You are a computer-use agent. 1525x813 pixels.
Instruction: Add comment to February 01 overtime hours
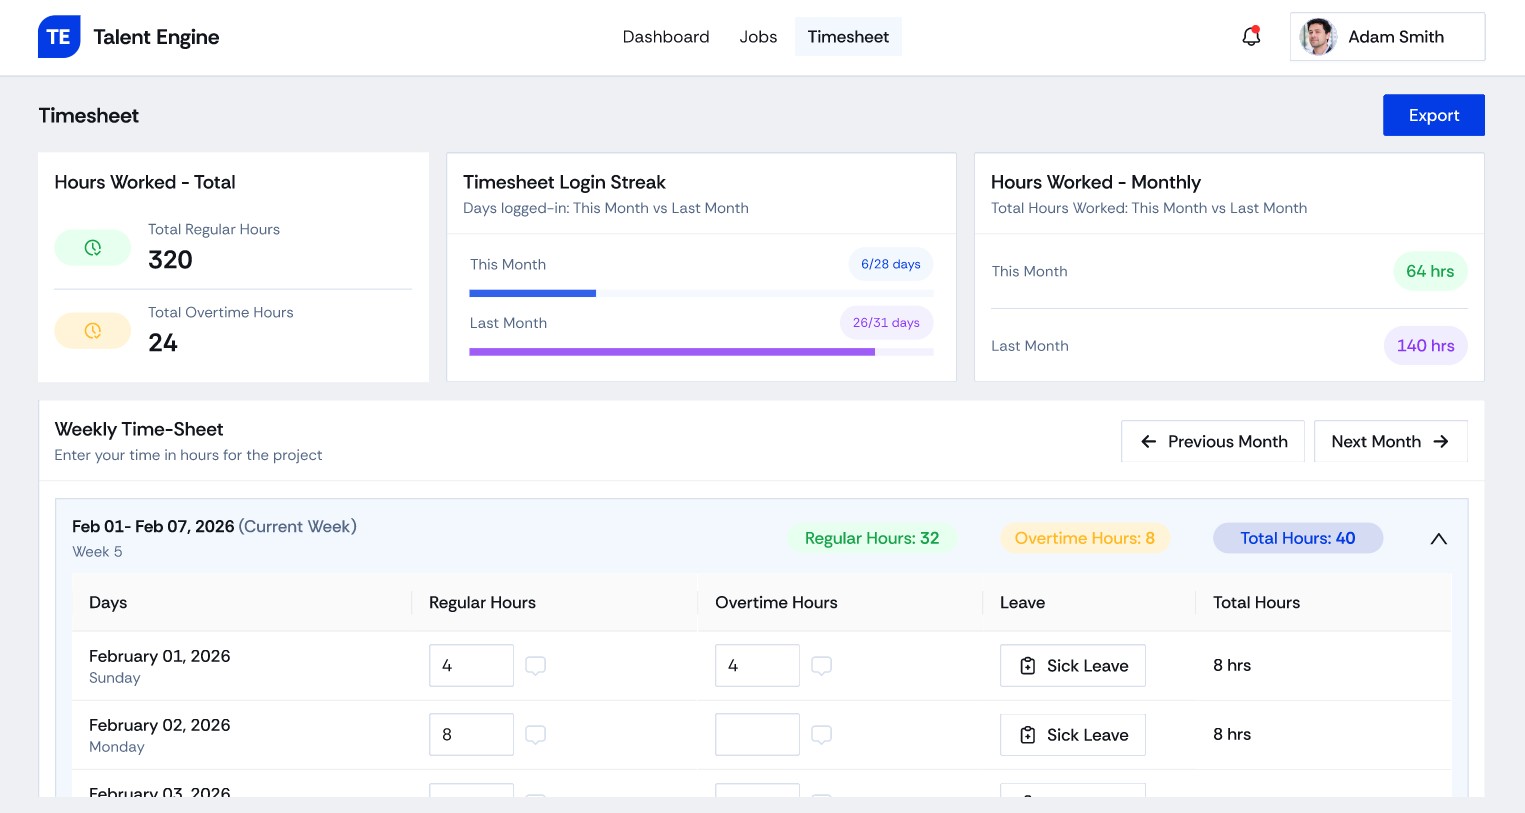[x=822, y=665]
